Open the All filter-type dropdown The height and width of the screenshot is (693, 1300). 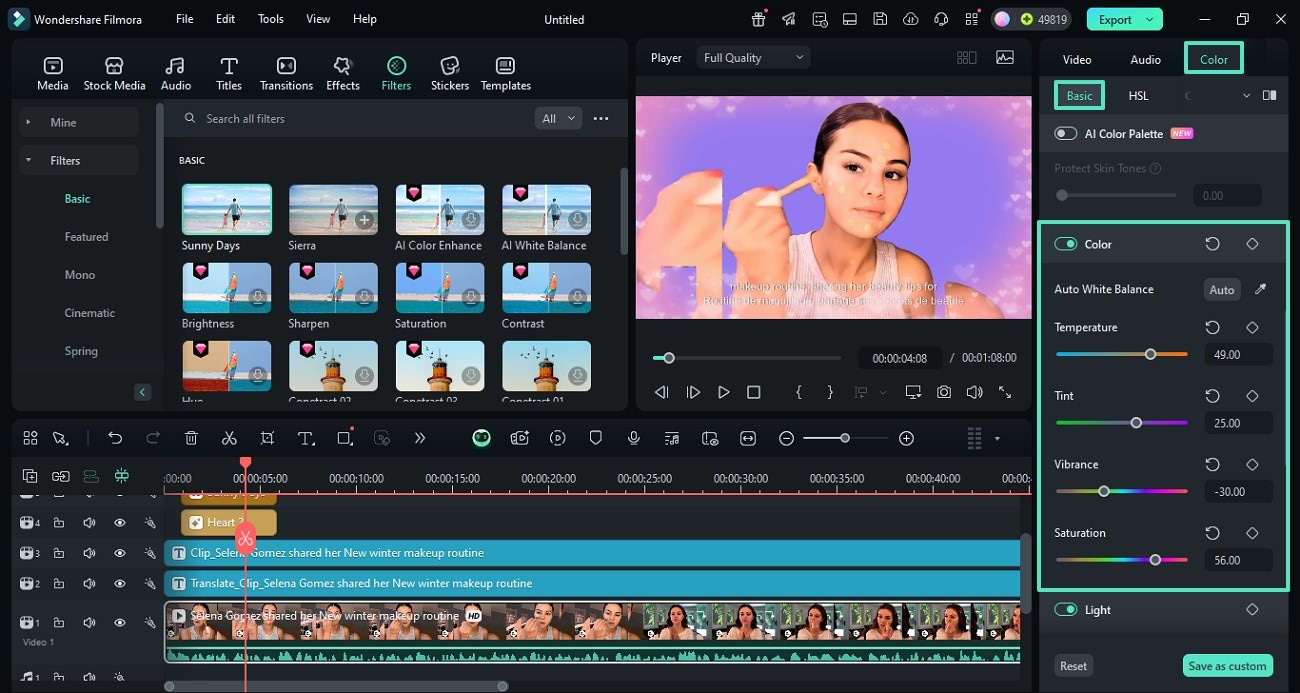tap(558, 118)
